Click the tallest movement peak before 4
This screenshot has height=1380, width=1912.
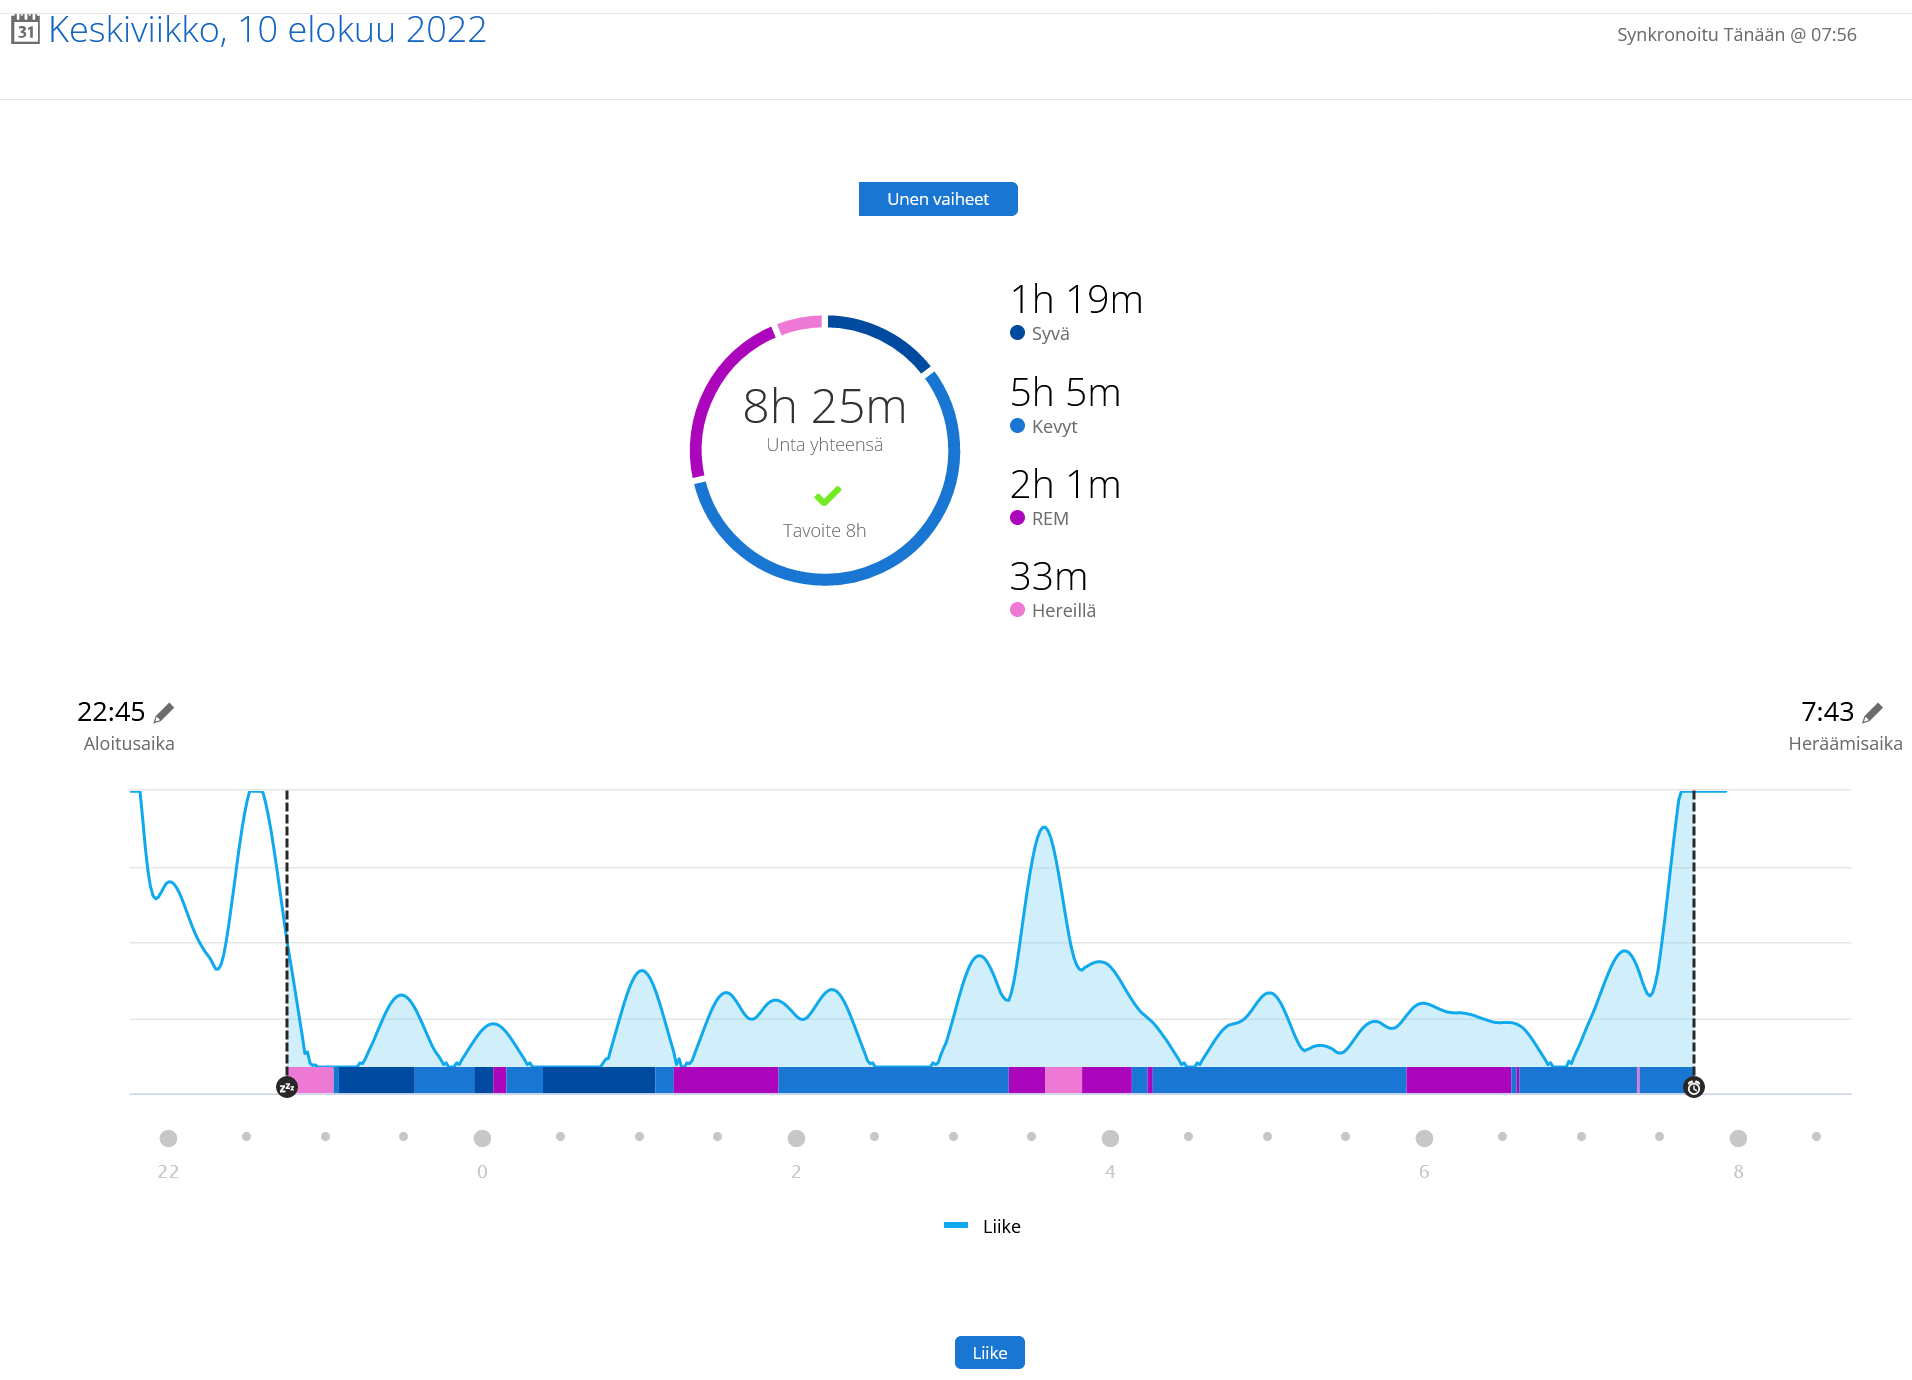(x=1044, y=829)
